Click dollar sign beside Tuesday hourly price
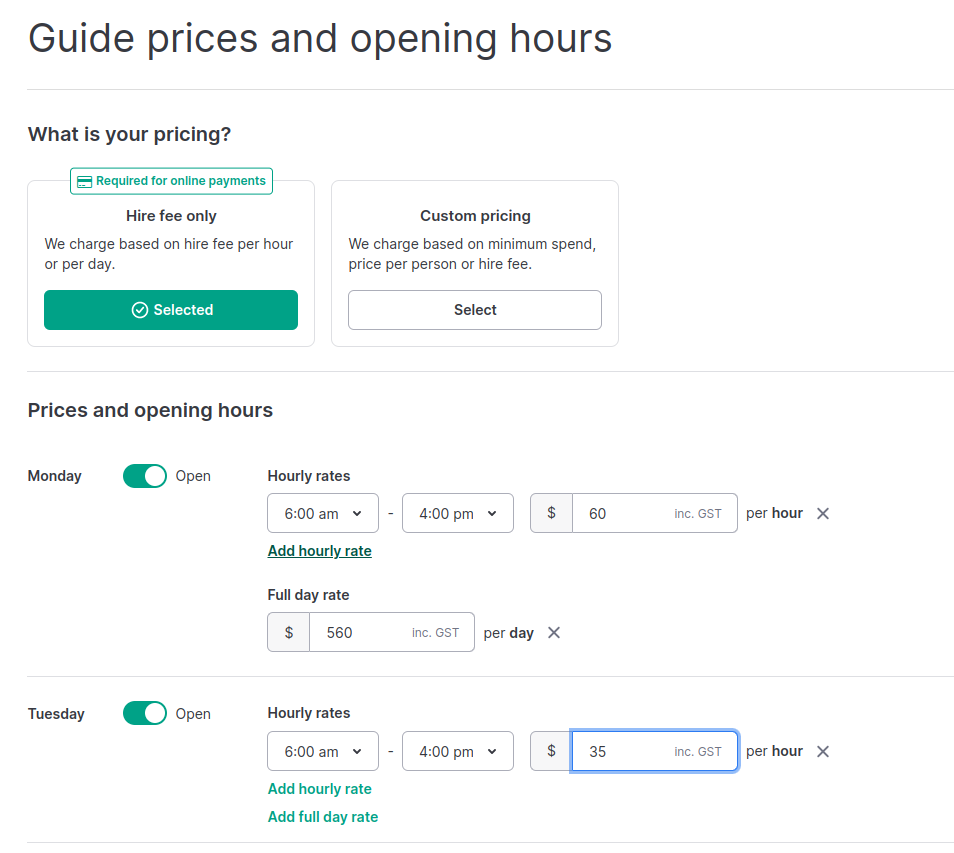The height and width of the screenshot is (853, 954). (x=551, y=751)
